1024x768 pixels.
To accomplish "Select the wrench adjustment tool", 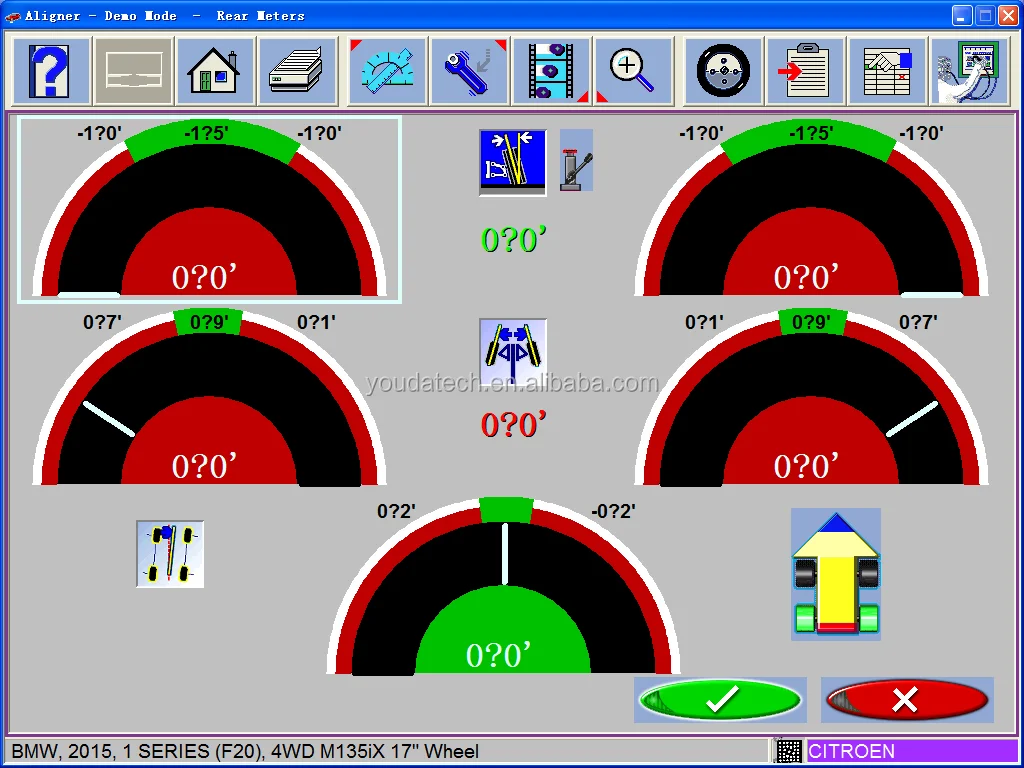I will point(470,70).
